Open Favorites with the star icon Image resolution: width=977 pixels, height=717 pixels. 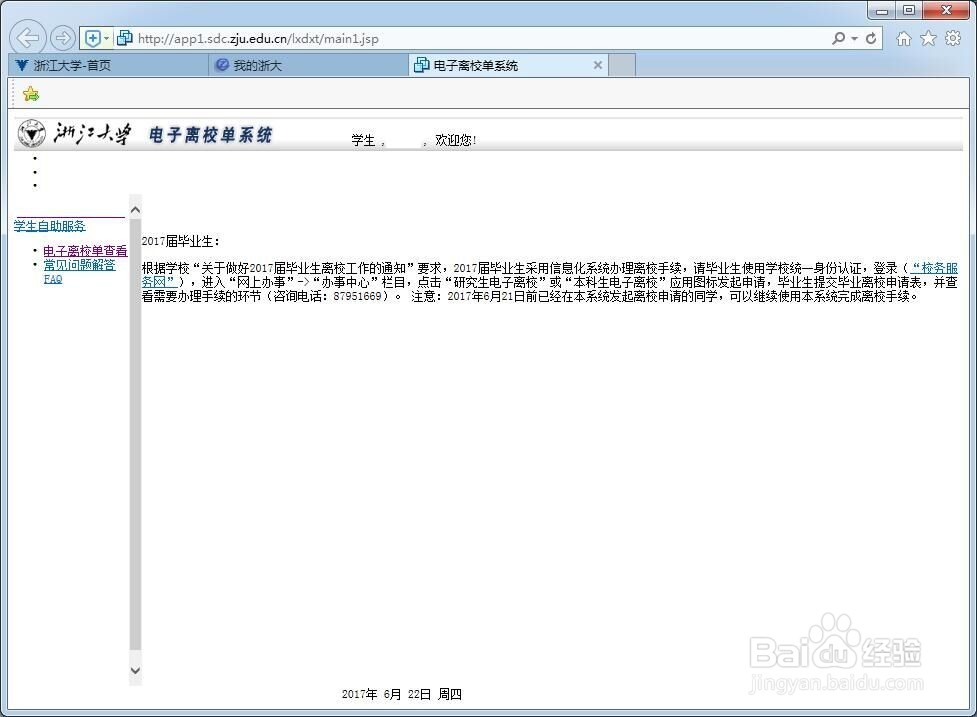point(929,38)
